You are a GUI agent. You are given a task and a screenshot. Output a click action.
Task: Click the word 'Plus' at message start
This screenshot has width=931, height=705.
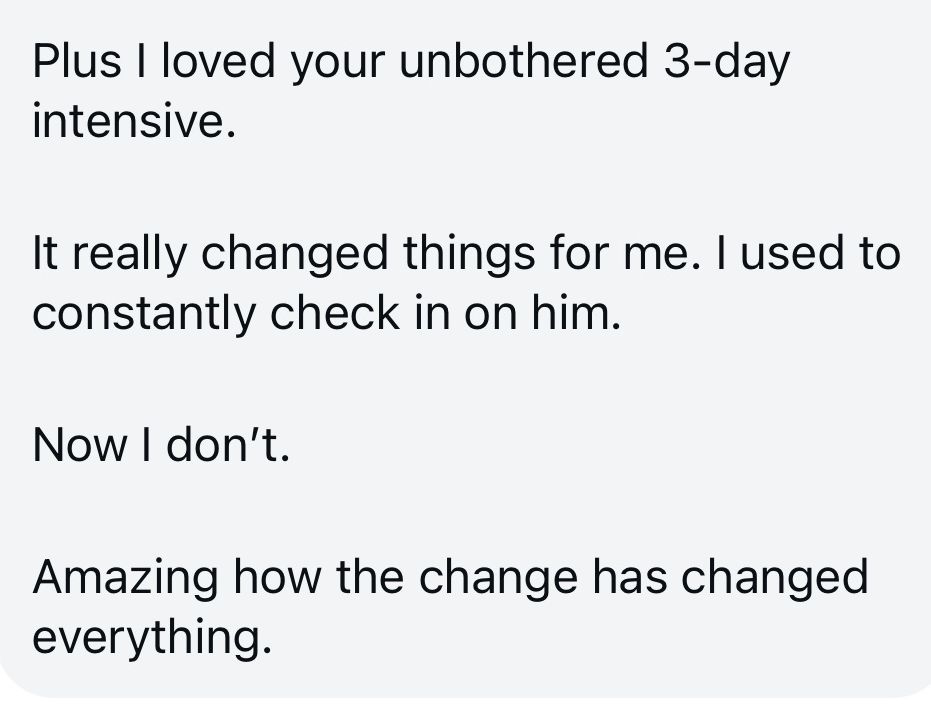click(77, 60)
